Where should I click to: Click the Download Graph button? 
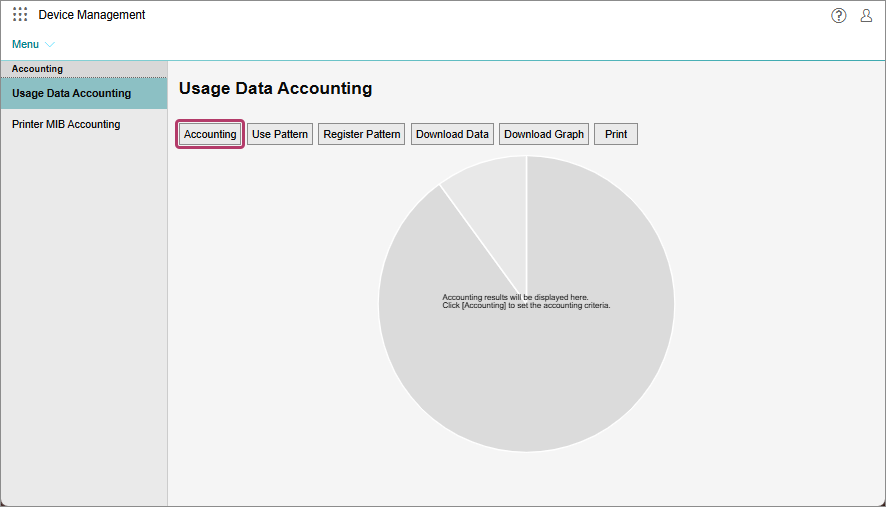tap(544, 134)
